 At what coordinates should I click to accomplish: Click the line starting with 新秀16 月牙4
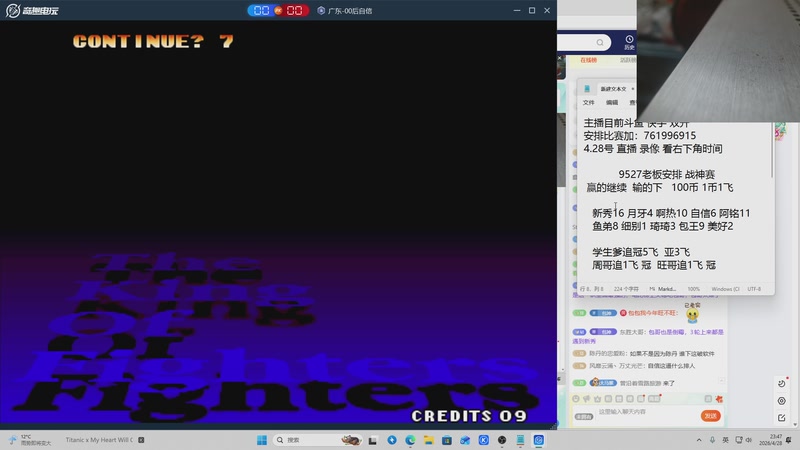click(x=671, y=213)
